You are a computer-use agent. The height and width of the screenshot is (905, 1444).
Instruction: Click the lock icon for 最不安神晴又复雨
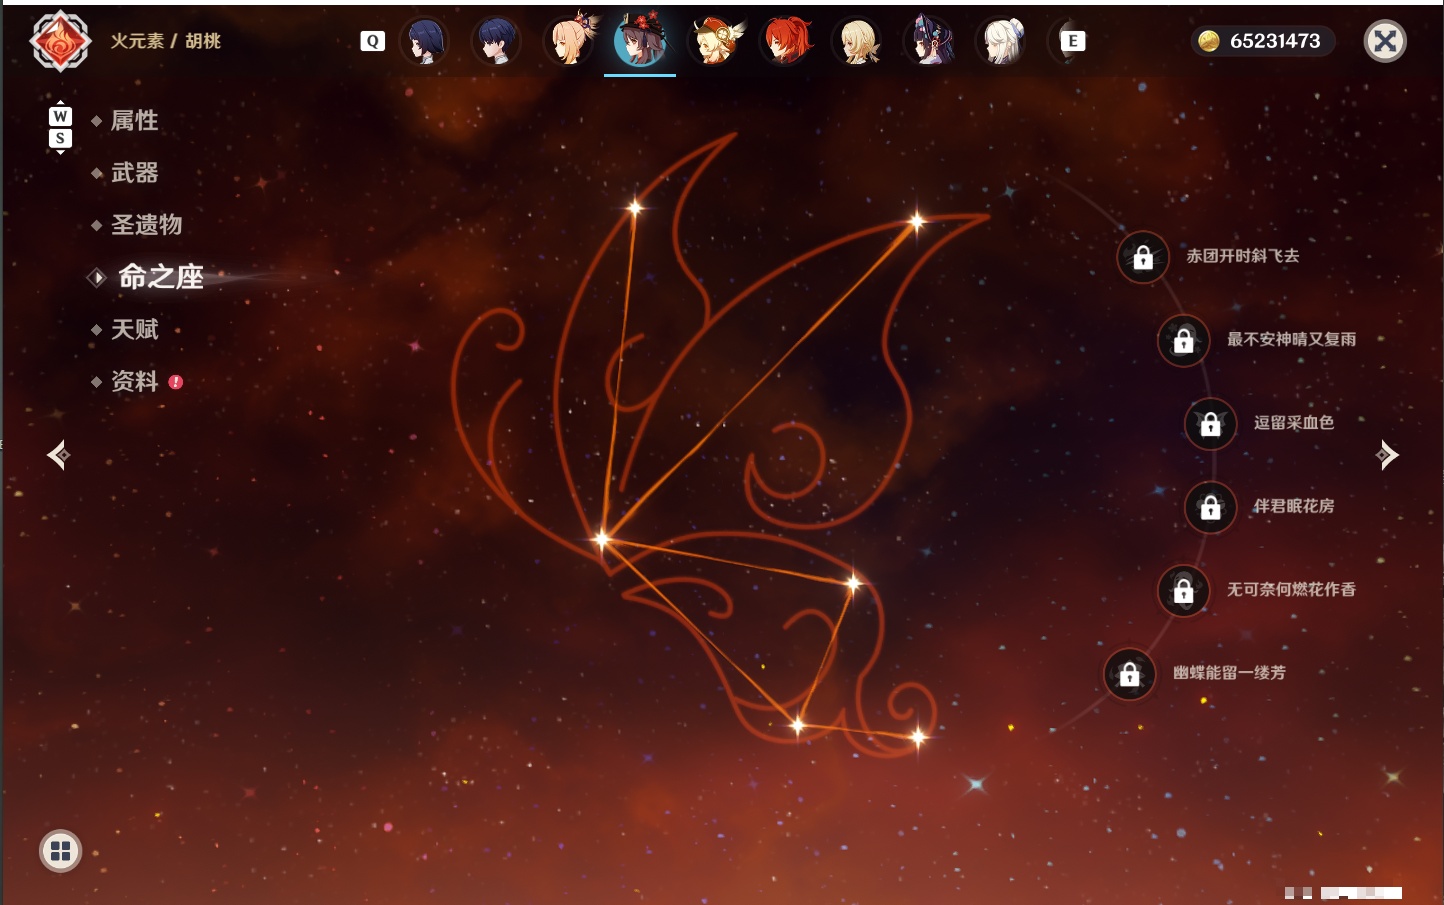pyautogui.click(x=1184, y=341)
